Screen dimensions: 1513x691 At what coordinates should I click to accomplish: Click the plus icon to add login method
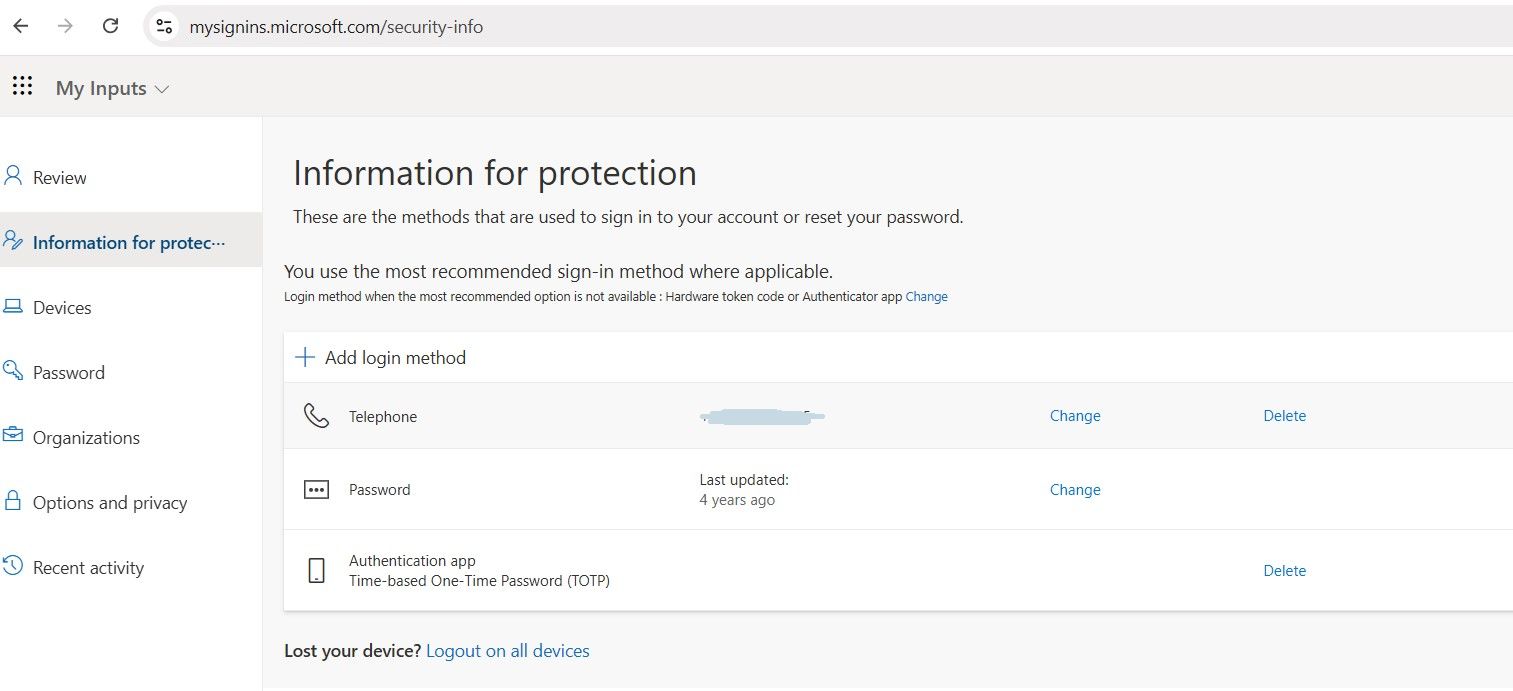click(304, 357)
